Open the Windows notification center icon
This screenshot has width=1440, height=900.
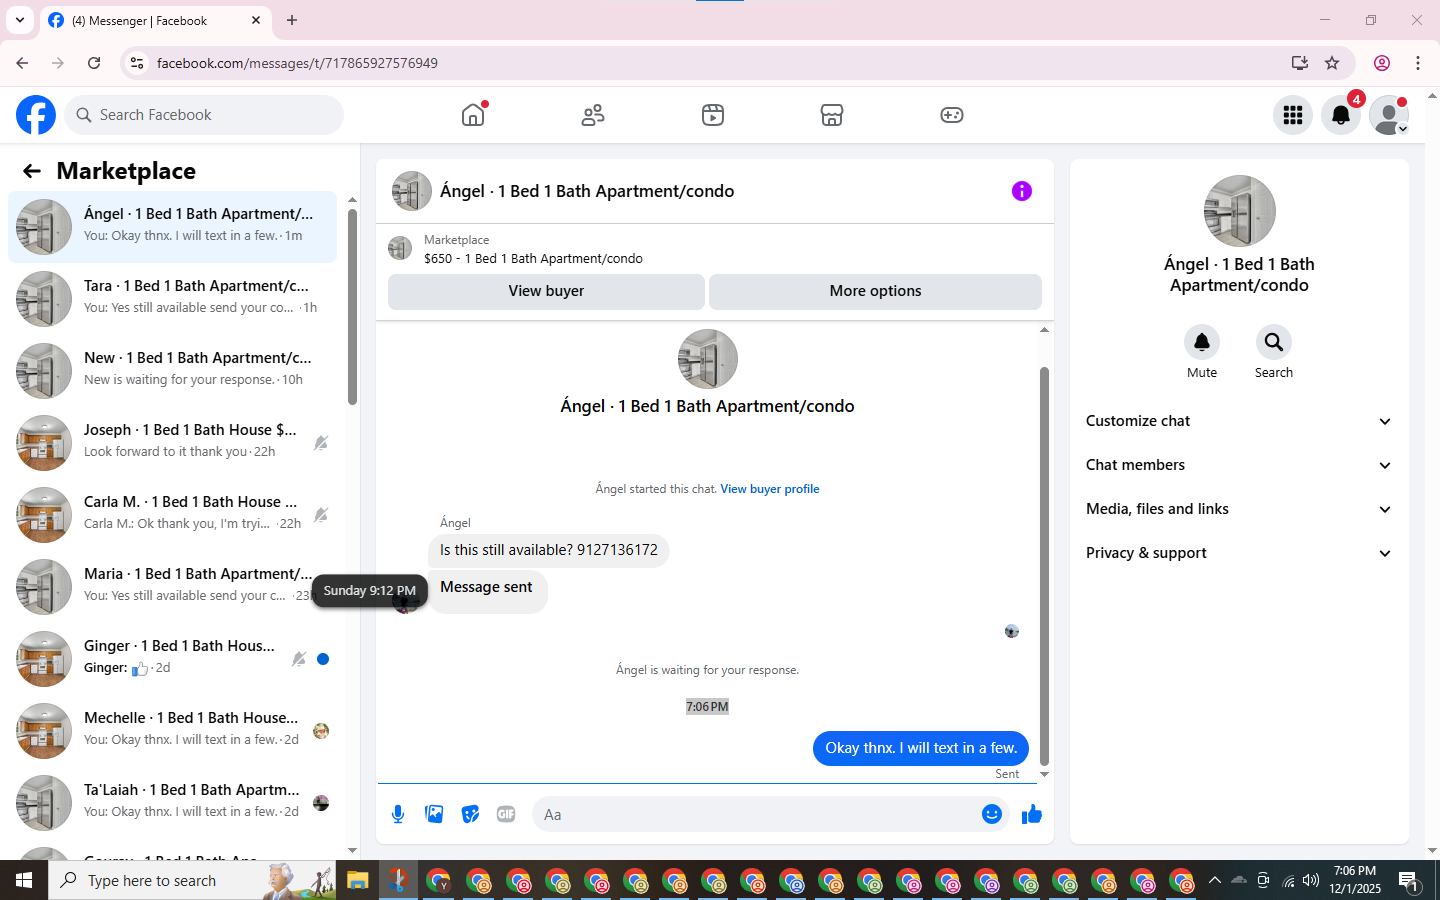pyautogui.click(x=1410, y=880)
